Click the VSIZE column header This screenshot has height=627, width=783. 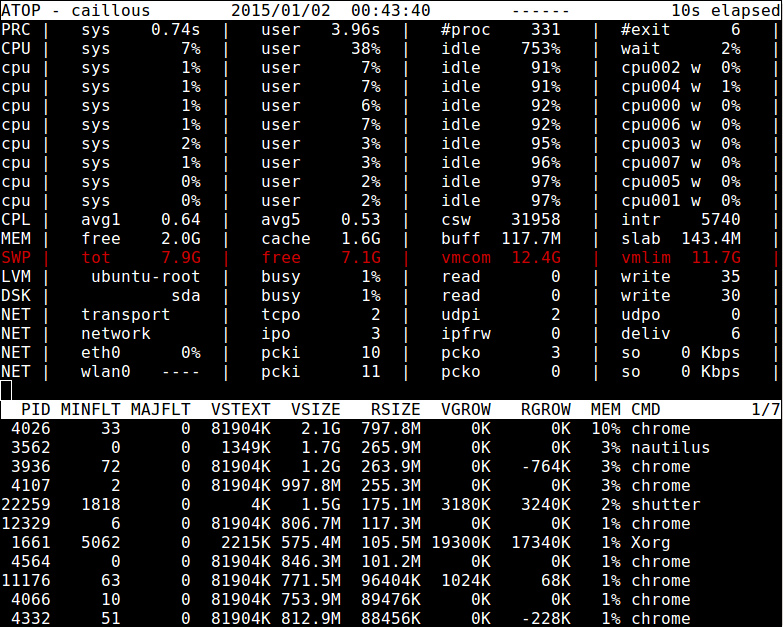[x=316, y=410]
